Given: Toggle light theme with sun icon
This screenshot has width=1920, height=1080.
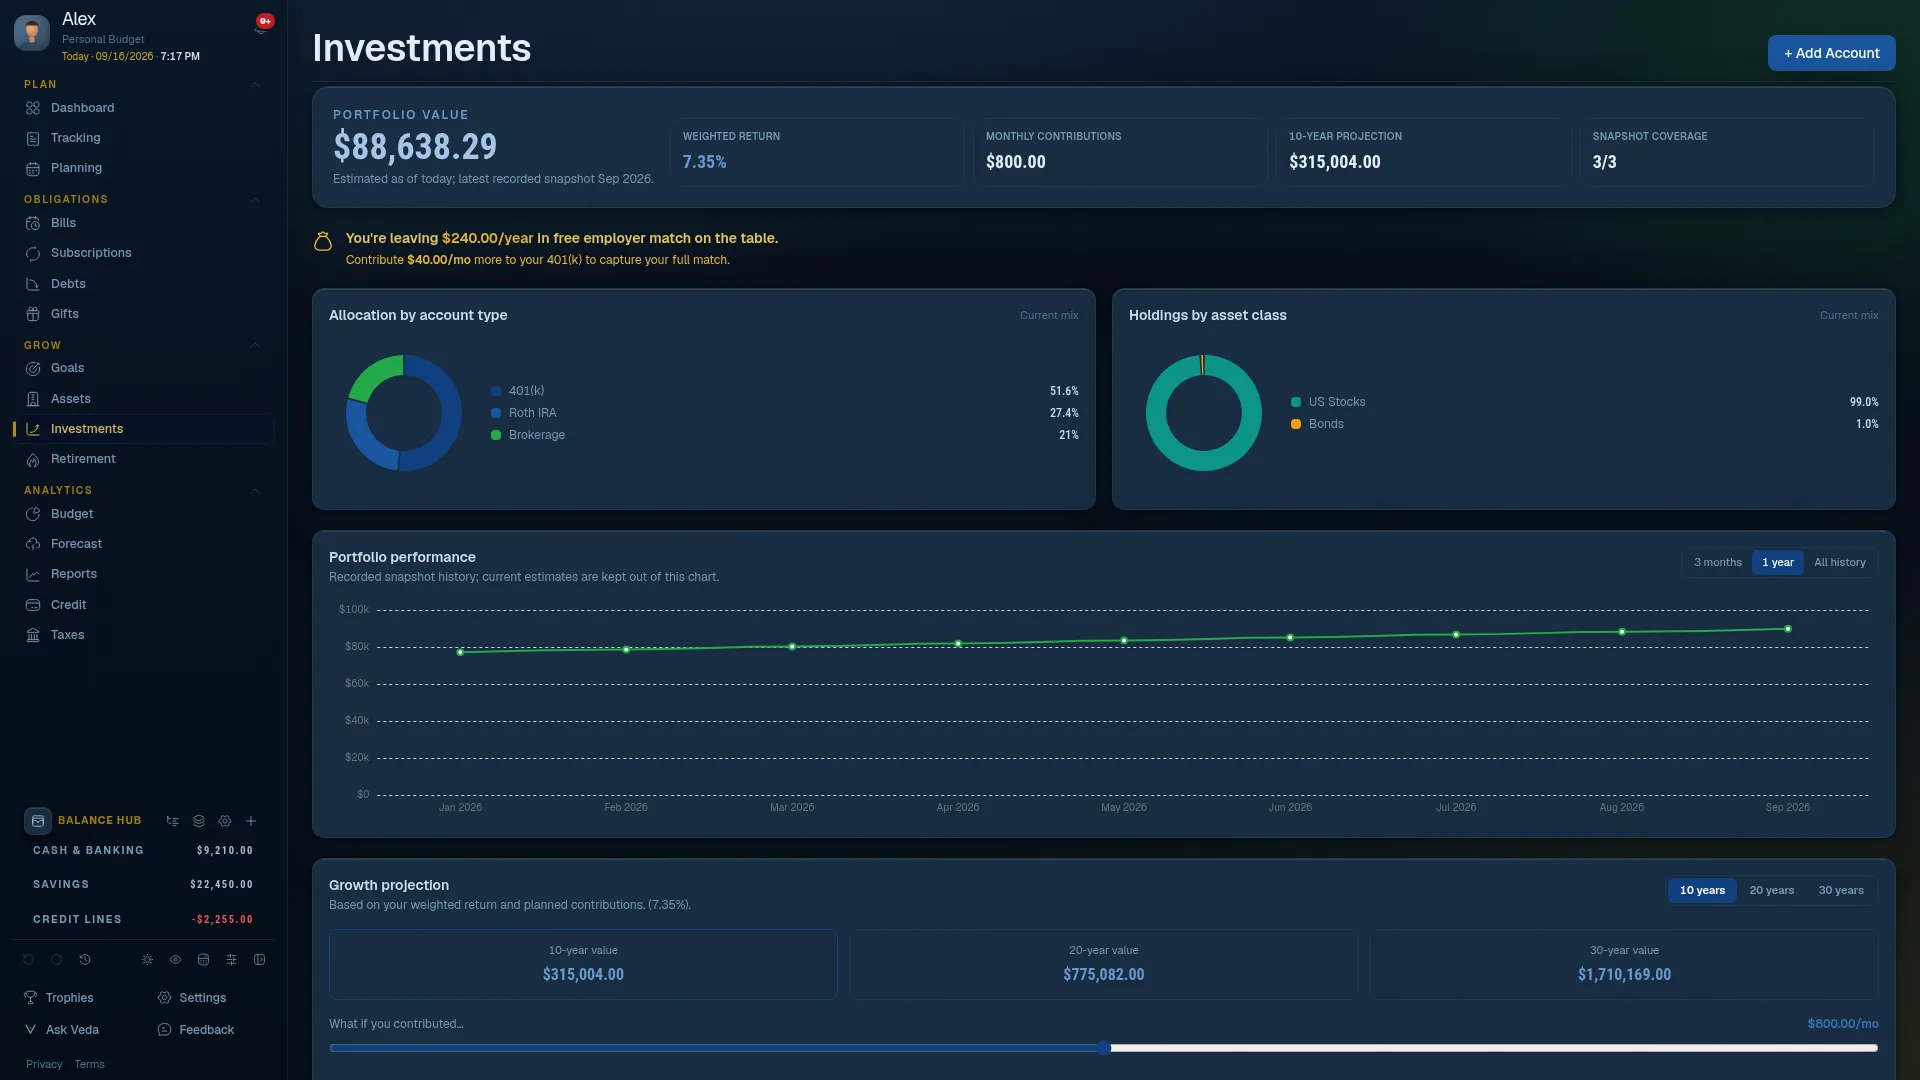Looking at the screenshot, I should pos(147,960).
